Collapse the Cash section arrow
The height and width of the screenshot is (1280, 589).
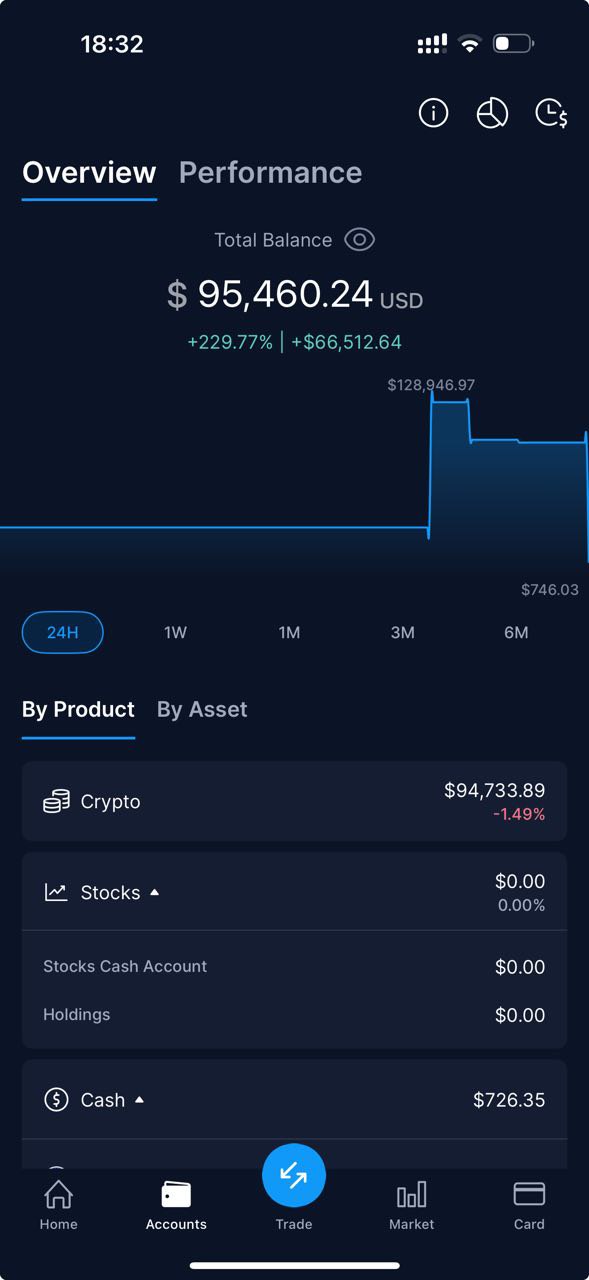[139, 1100]
